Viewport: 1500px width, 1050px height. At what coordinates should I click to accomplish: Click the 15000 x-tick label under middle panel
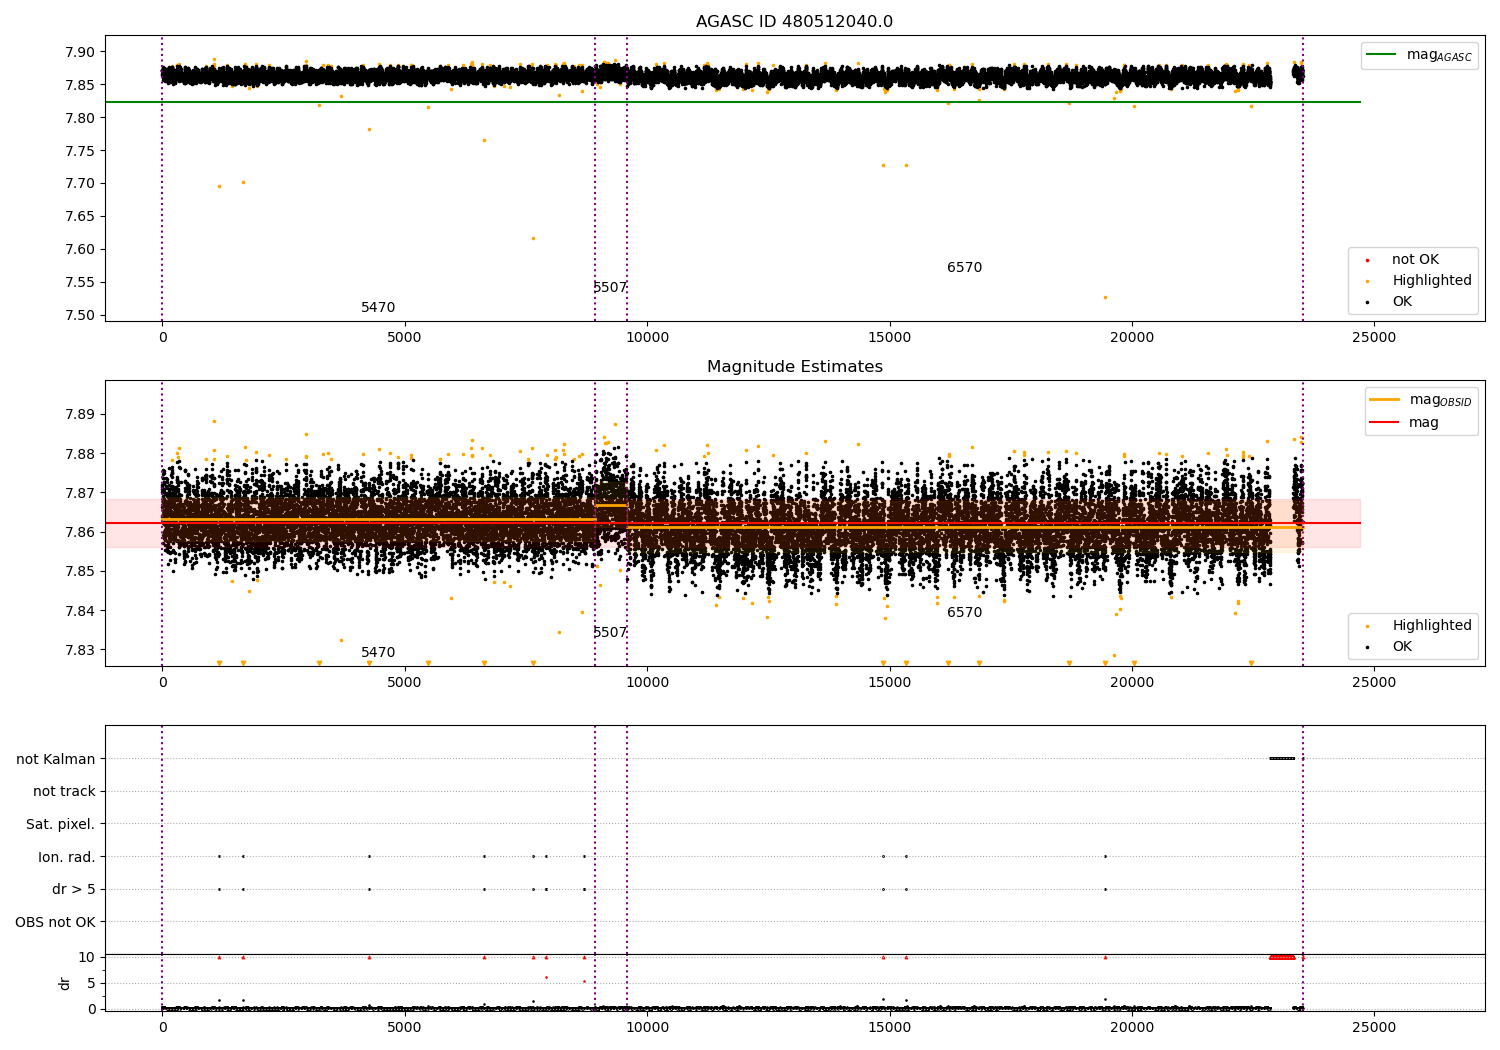890,683
